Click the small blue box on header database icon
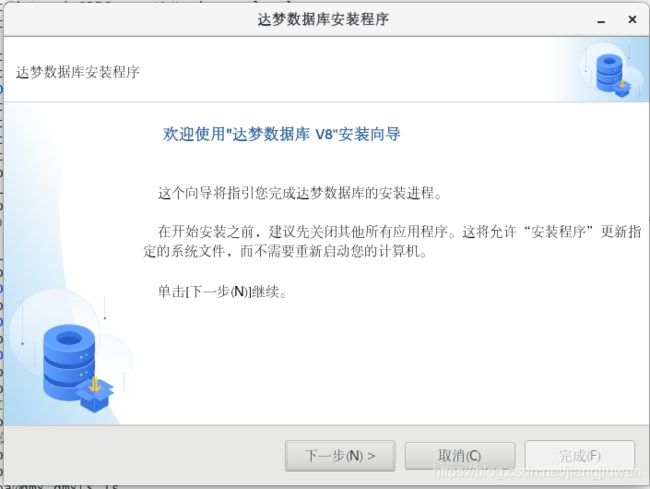The width and height of the screenshot is (650, 489). 622,88
